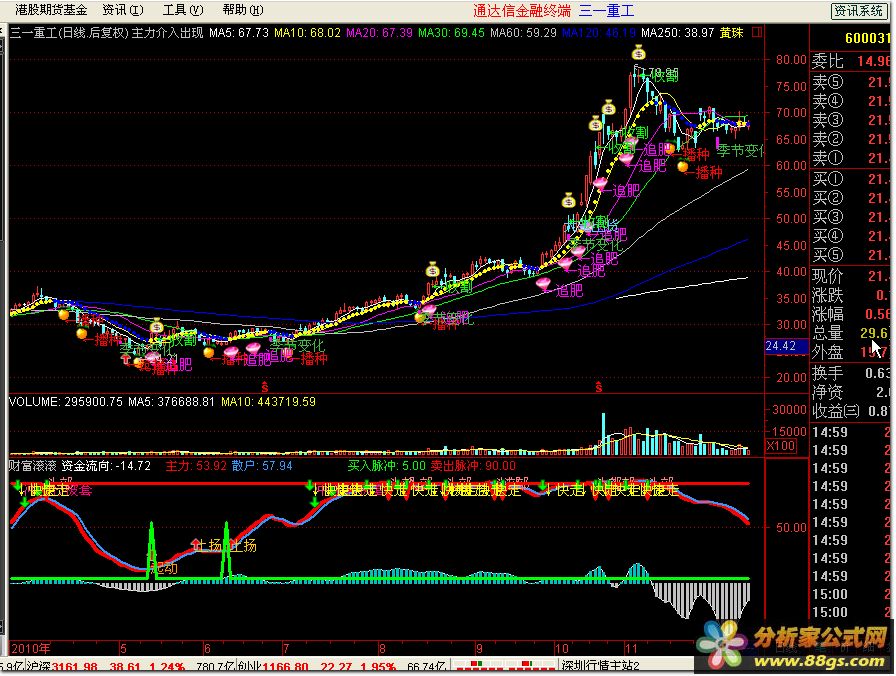Click the 换手 row
896x676 pixels.
(850, 373)
